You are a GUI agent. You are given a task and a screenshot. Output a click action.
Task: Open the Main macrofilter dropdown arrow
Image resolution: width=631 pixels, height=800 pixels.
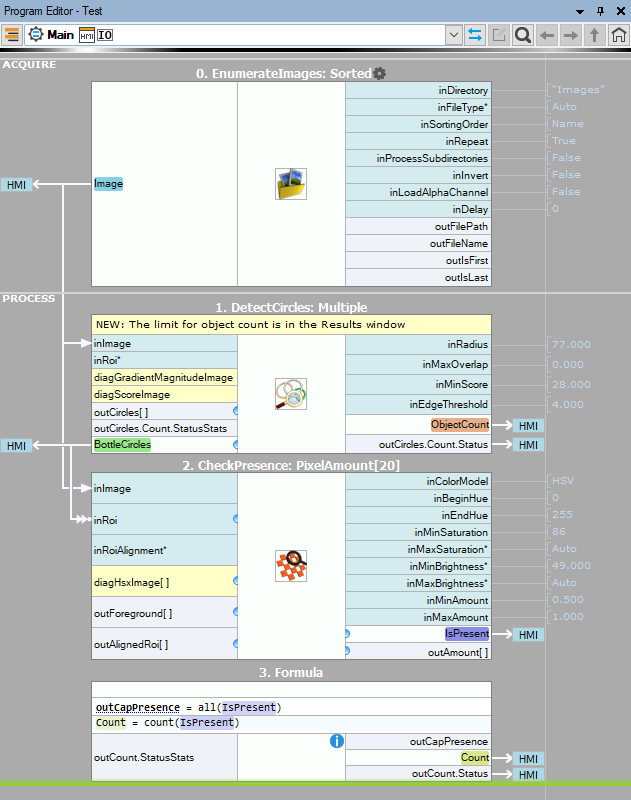pos(452,35)
